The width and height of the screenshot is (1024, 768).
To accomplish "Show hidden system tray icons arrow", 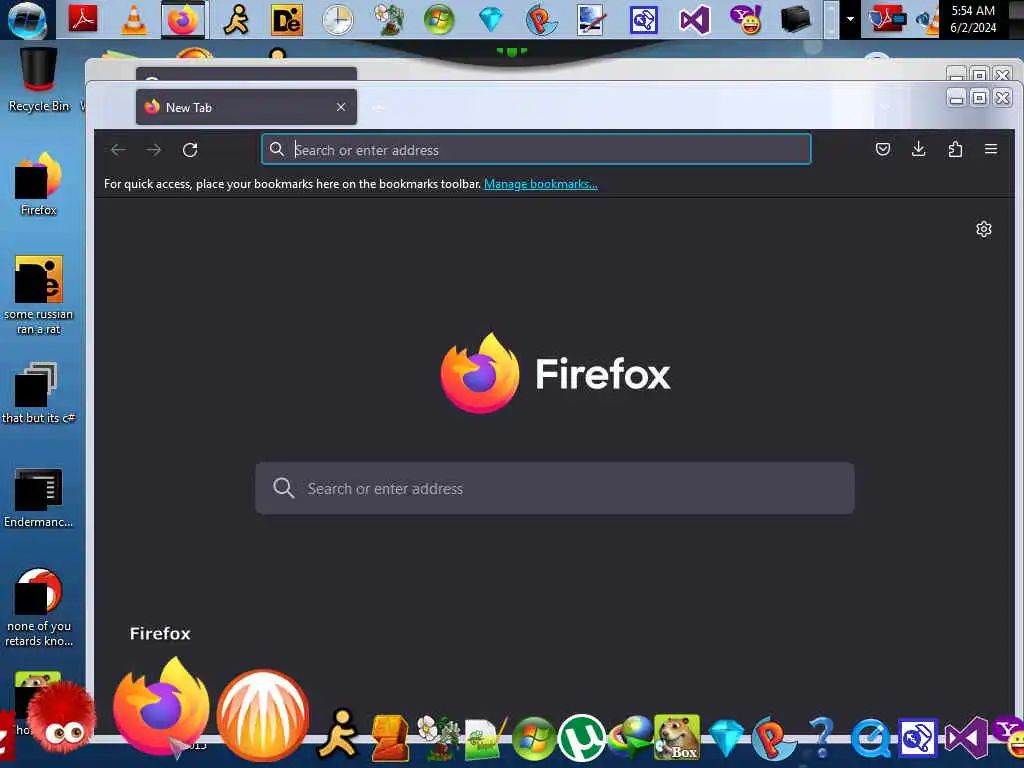I will point(850,20).
